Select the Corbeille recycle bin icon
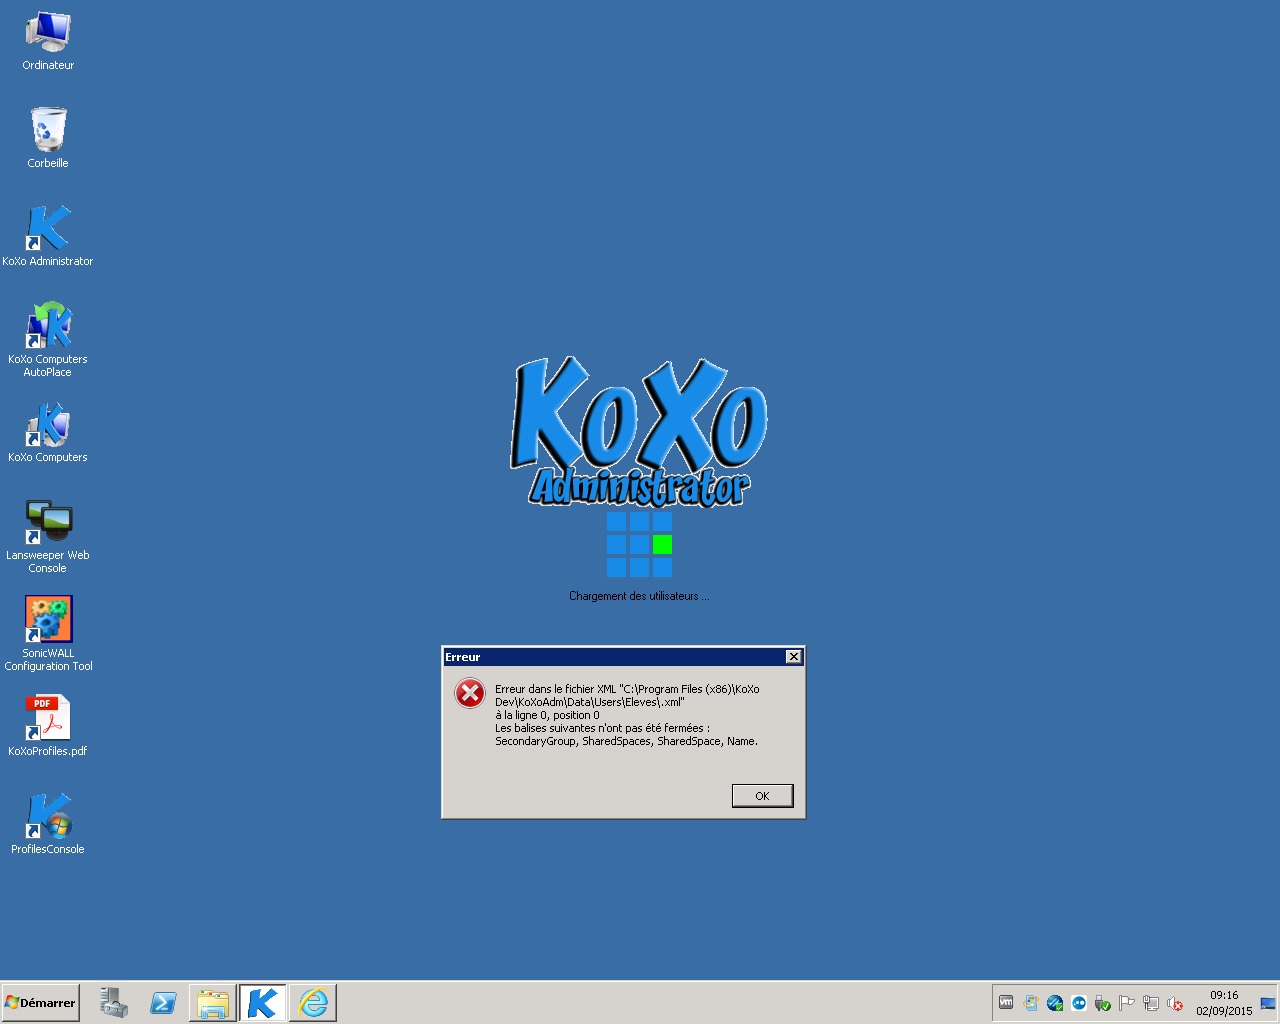The height and width of the screenshot is (1024, 1280). [48, 137]
